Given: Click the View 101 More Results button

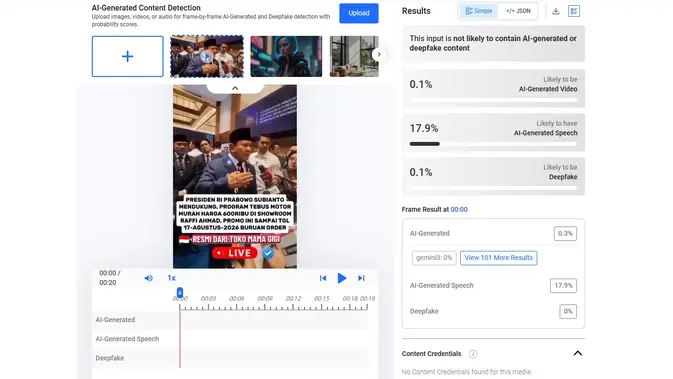Looking at the screenshot, I should click(498, 258).
